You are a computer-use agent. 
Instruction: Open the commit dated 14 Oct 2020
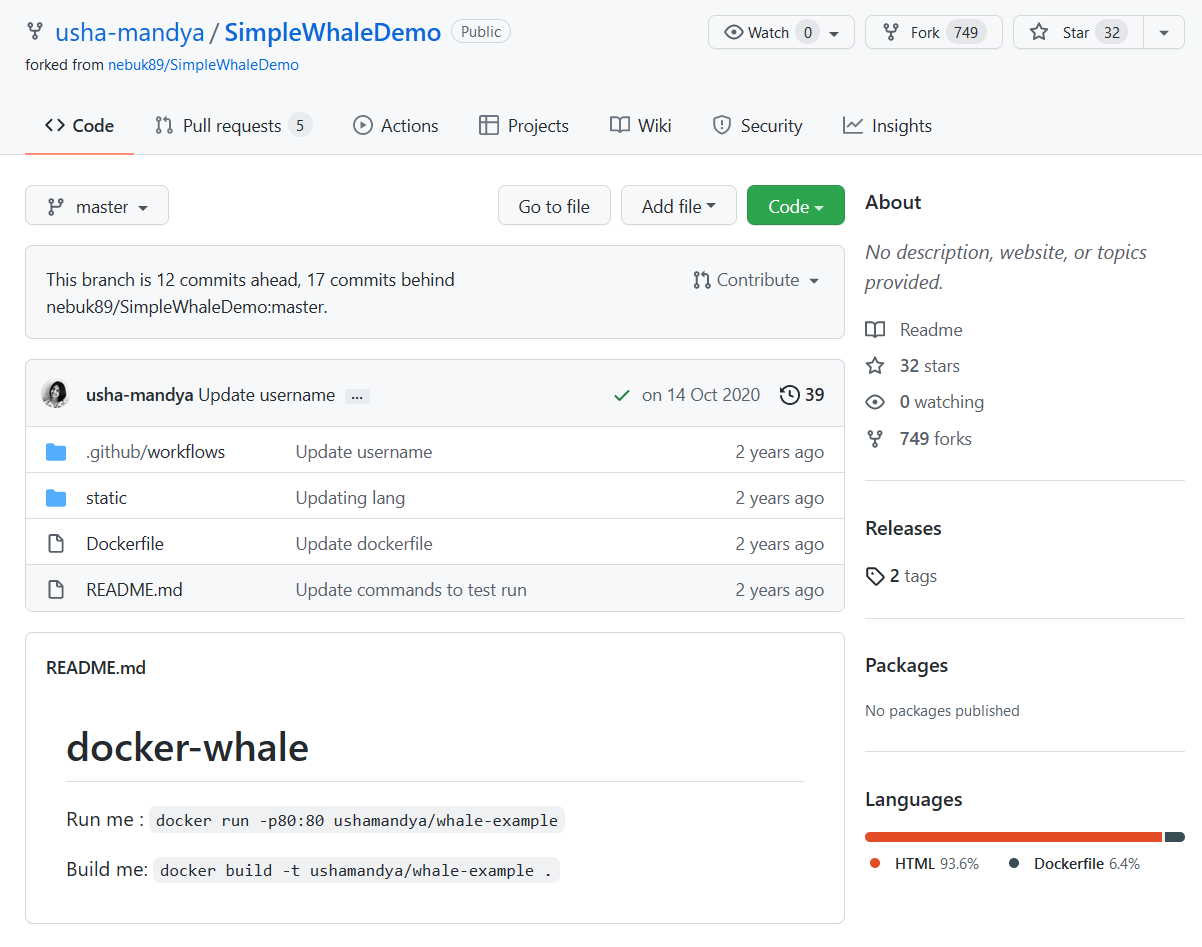pos(701,395)
